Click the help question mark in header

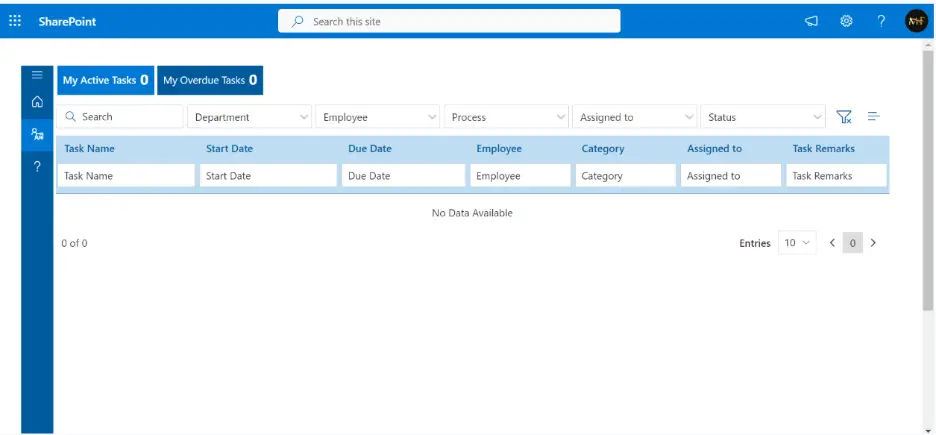tap(881, 21)
